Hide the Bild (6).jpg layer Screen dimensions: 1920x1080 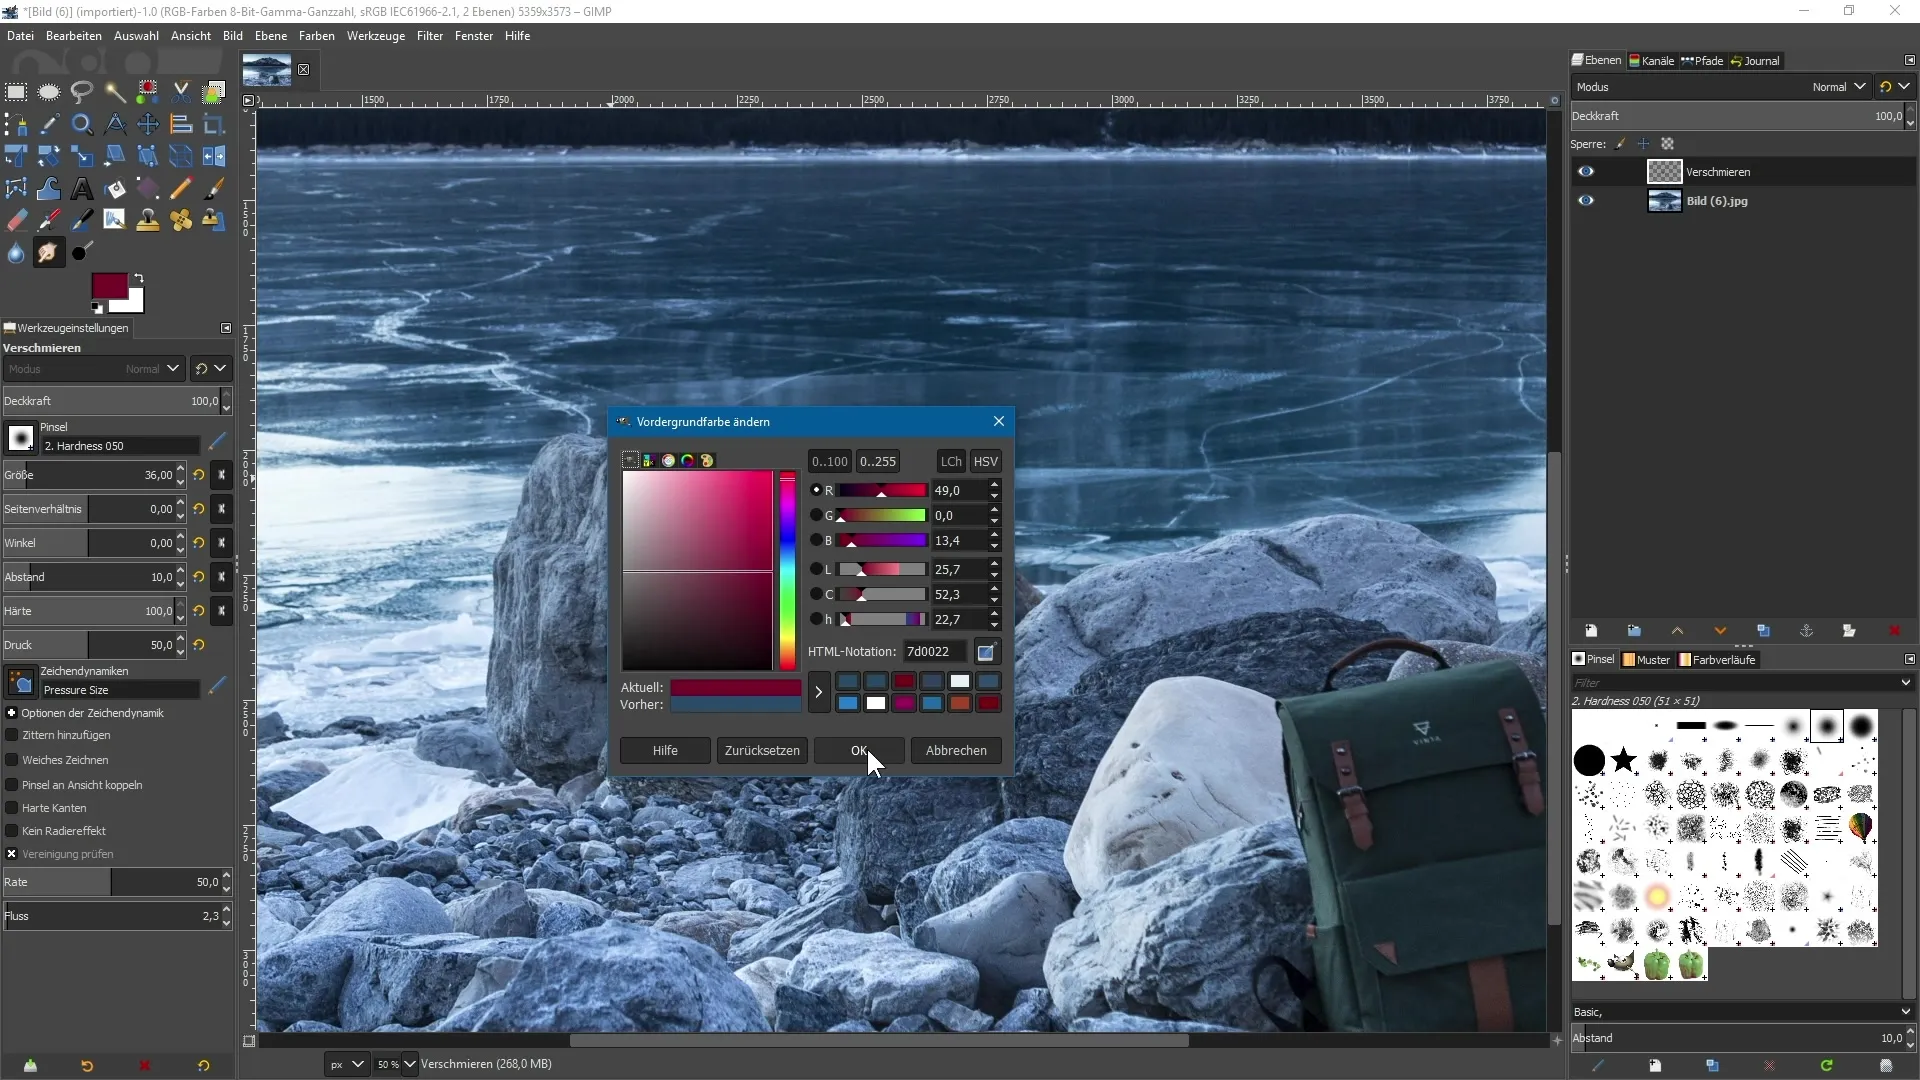click(x=1586, y=201)
